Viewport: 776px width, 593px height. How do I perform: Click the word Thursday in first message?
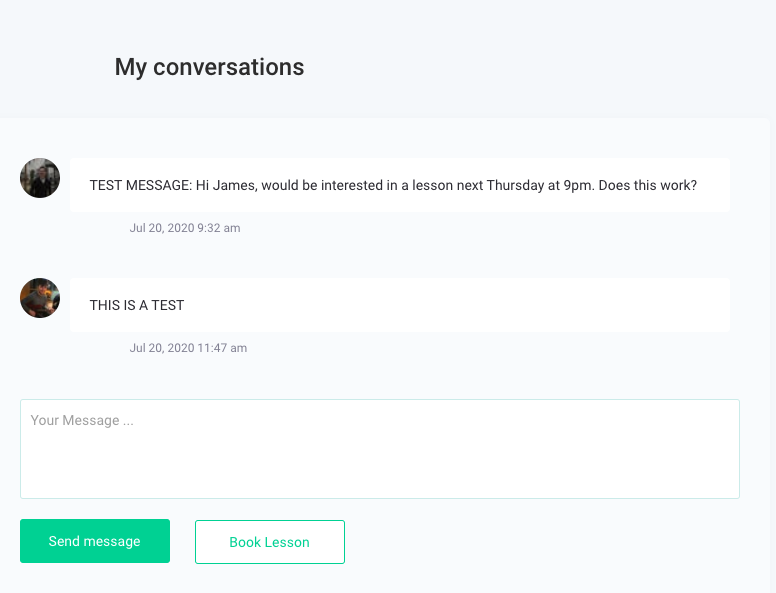(515, 185)
